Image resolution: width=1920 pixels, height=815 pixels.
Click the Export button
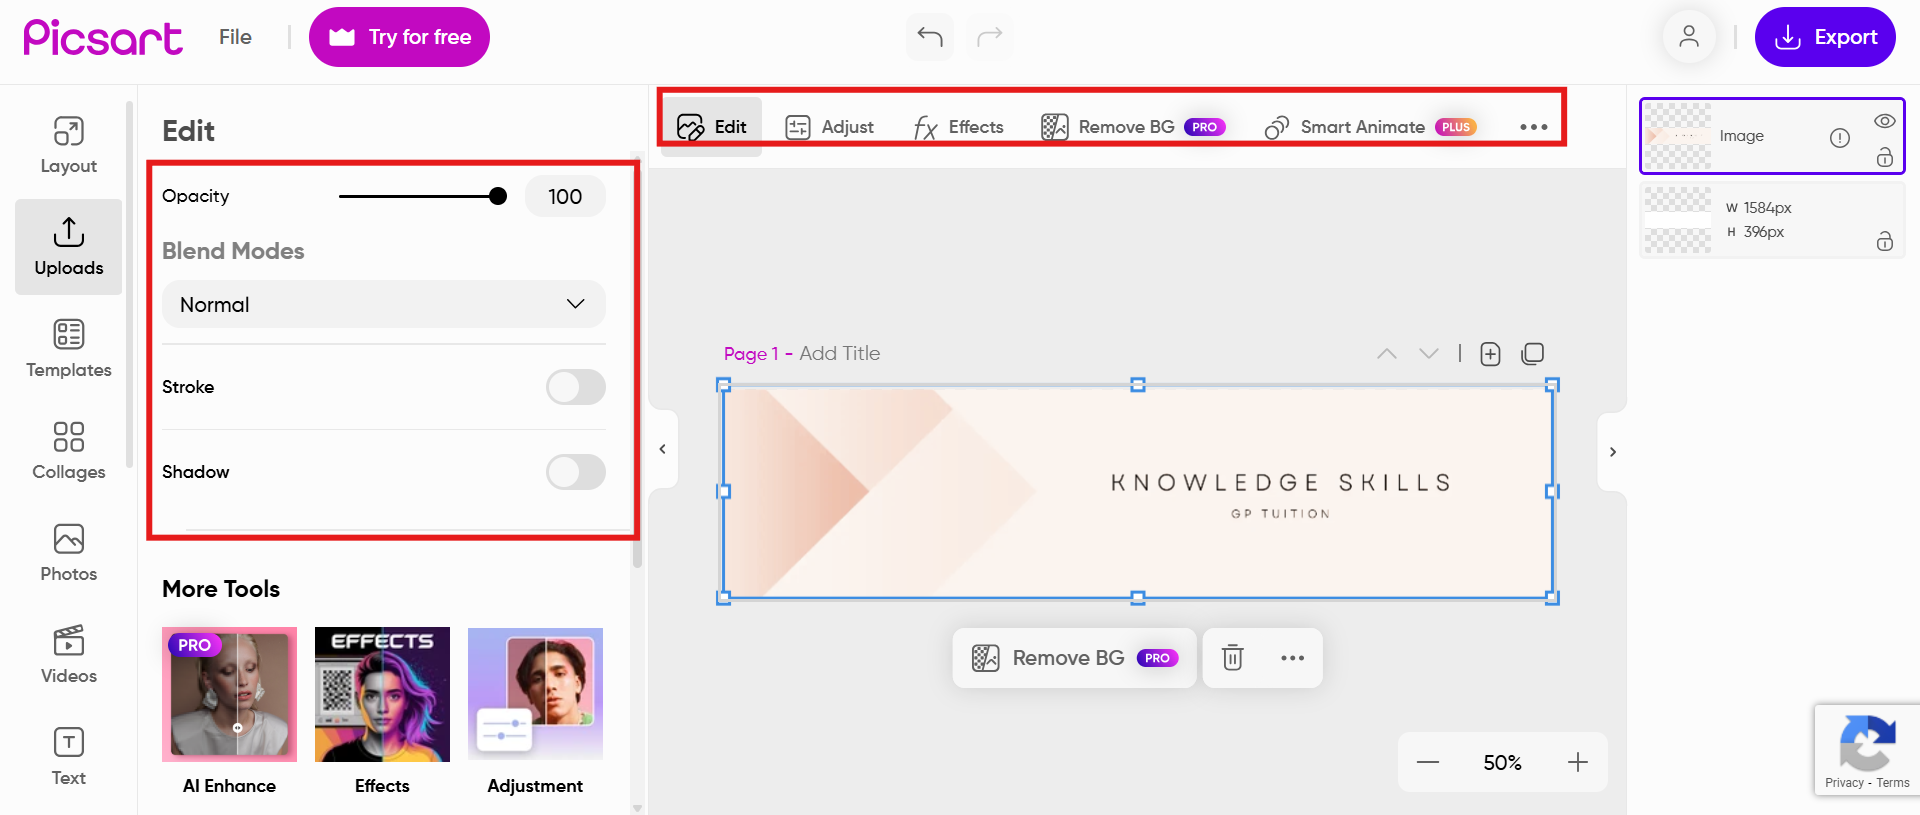click(1825, 37)
